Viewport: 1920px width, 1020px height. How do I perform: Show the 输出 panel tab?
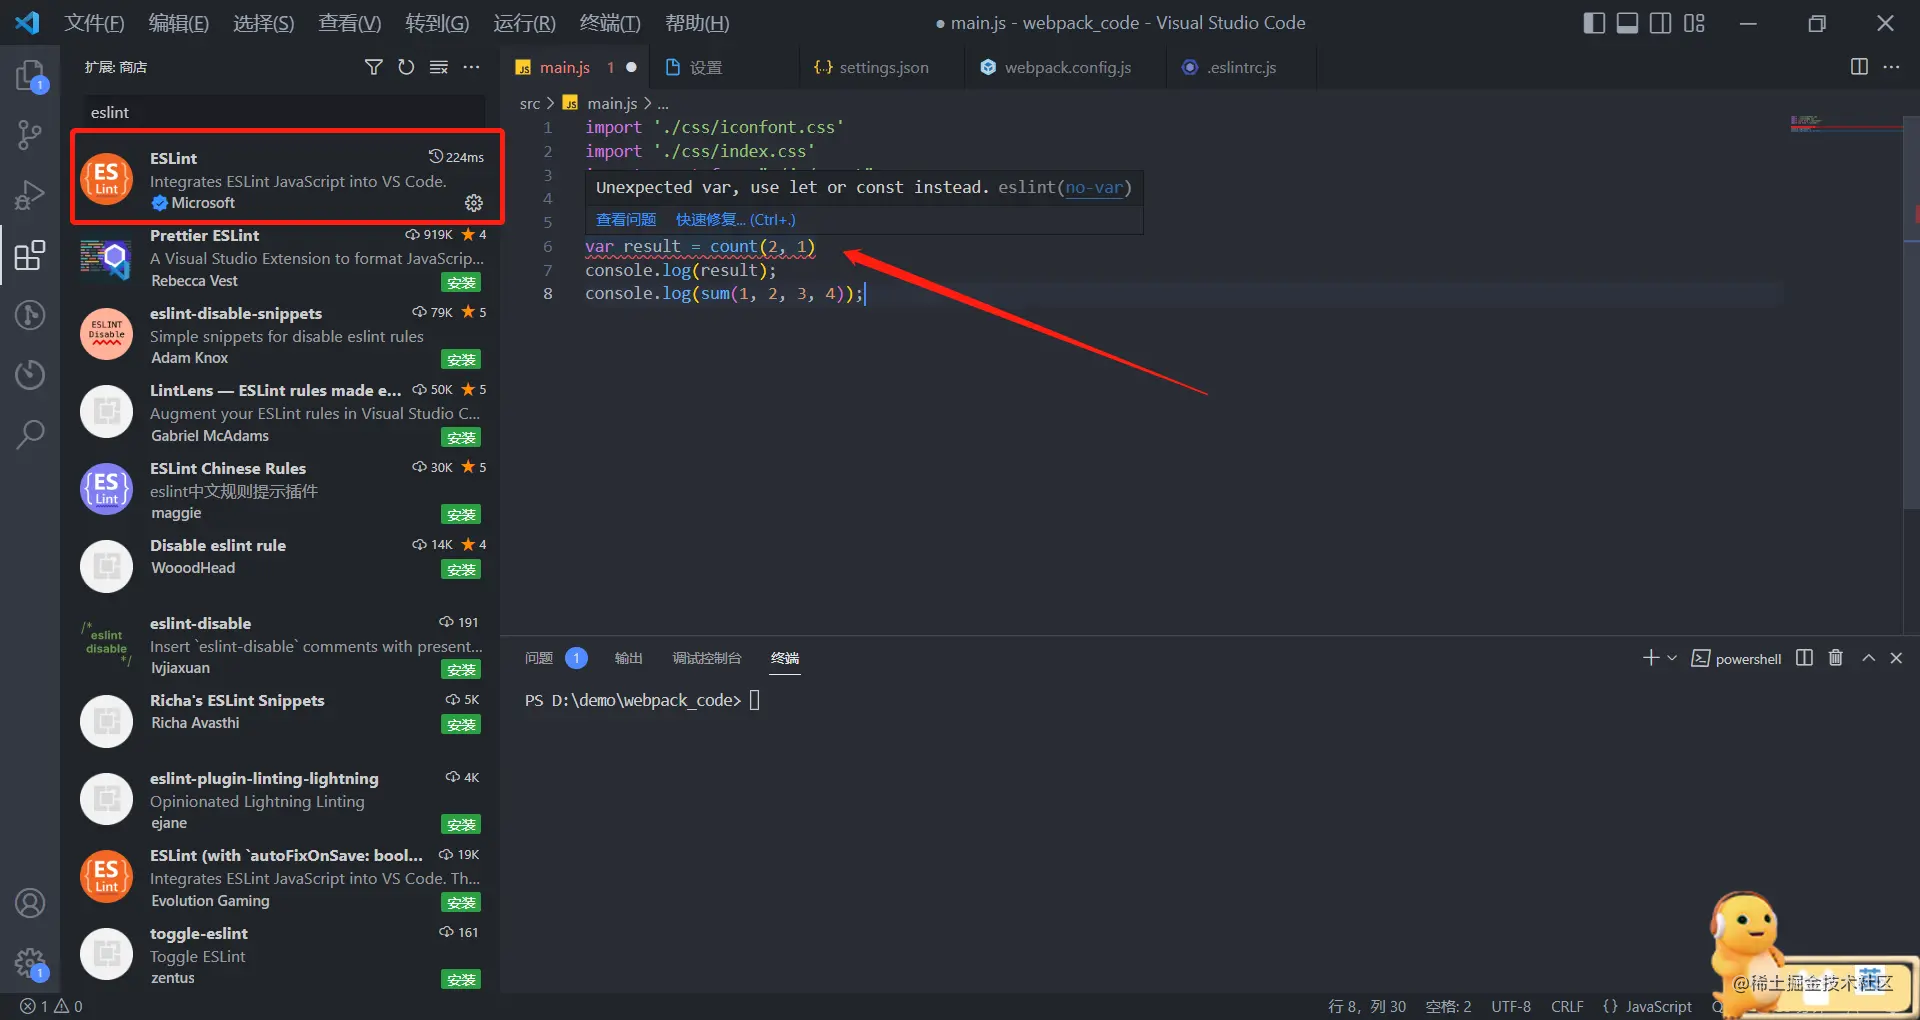(628, 658)
